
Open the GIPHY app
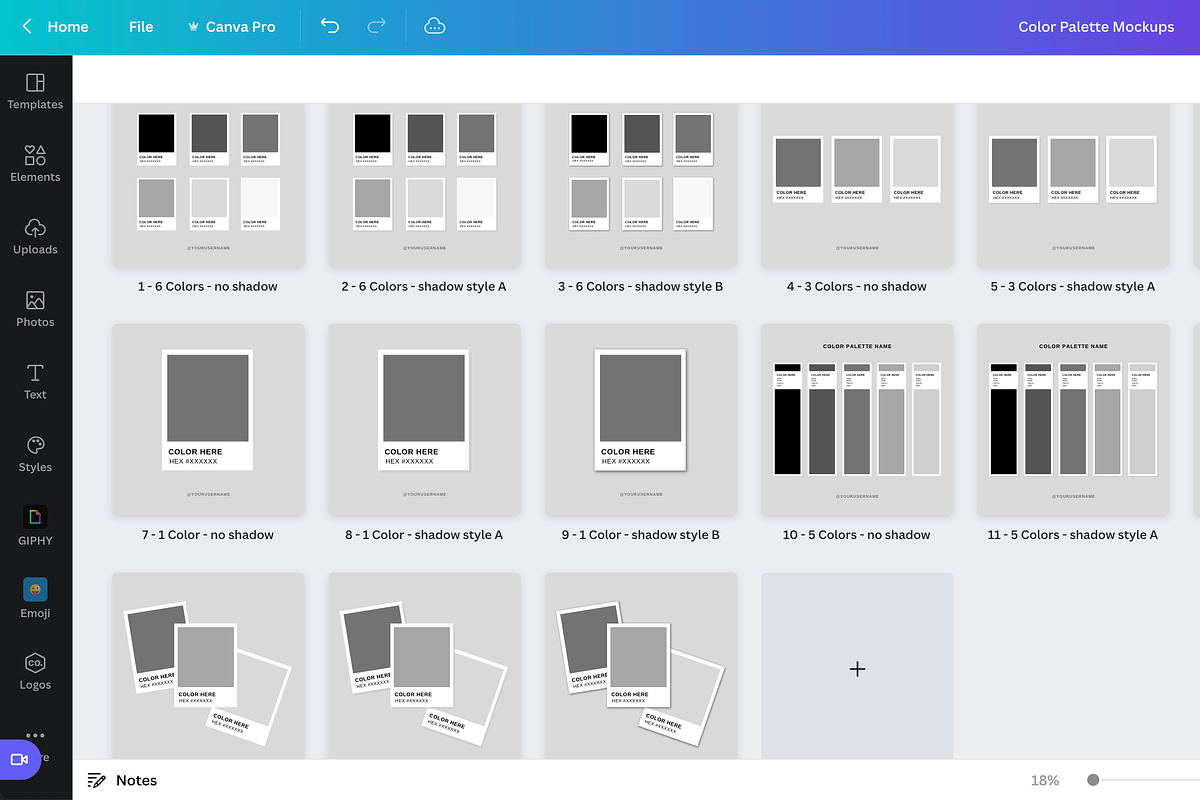click(x=35, y=526)
